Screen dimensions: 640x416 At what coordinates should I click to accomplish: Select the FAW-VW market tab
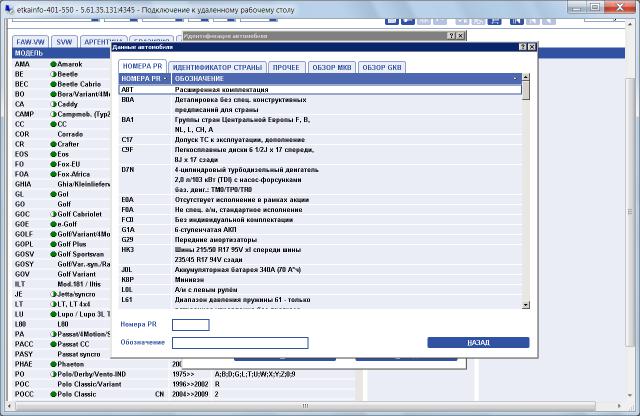[x=30, y=42]
